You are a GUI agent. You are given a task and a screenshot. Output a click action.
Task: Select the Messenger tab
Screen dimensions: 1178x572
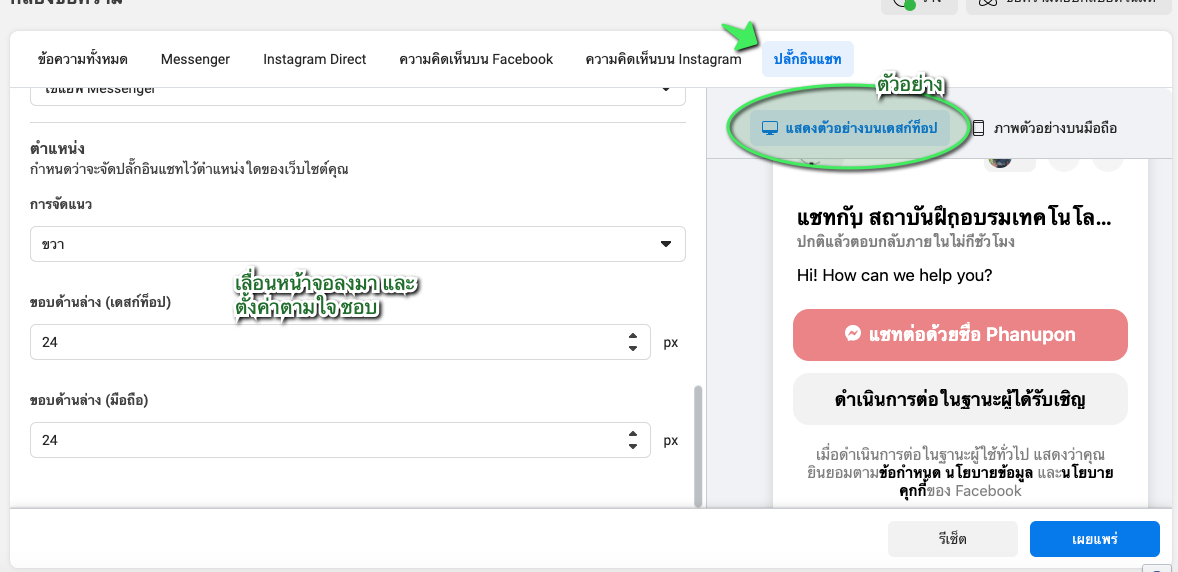[x=195, y=59]
